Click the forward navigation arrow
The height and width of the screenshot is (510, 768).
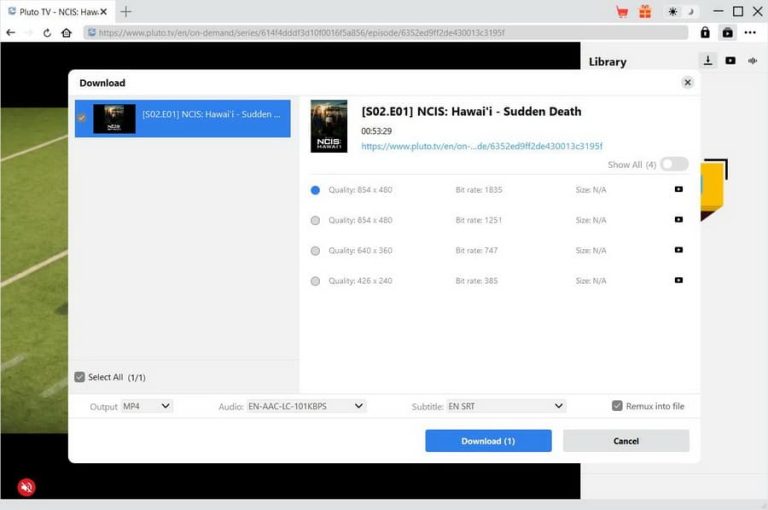click(x=29, y=33)
